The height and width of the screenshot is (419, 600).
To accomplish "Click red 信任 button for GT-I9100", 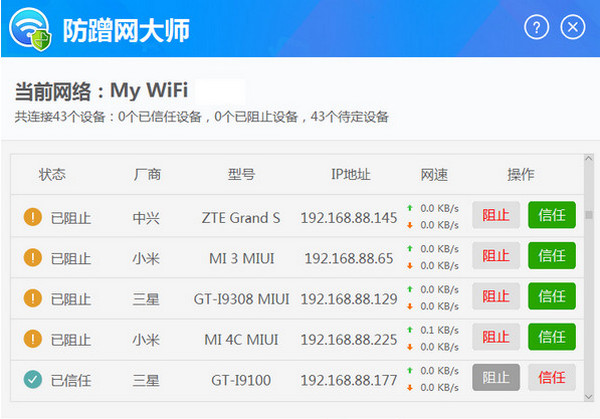I will [551, 378].
